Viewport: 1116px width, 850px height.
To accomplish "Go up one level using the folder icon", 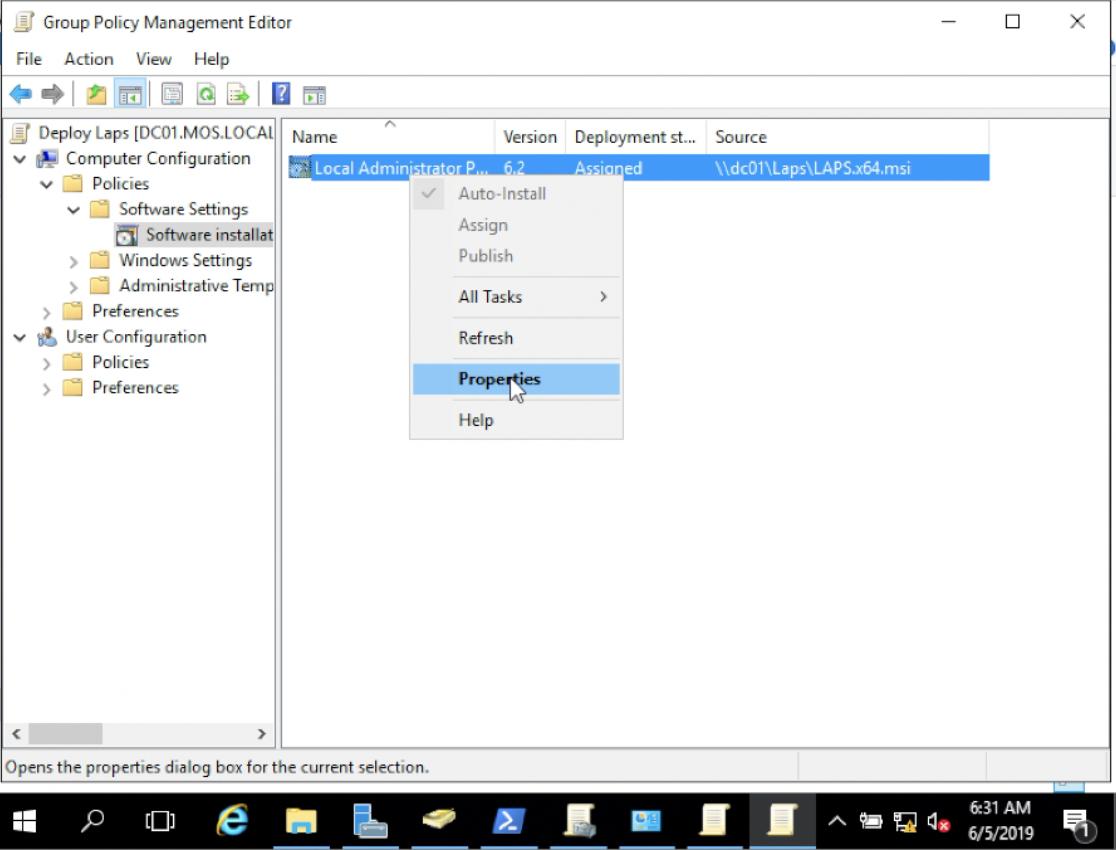I will 96,94.
